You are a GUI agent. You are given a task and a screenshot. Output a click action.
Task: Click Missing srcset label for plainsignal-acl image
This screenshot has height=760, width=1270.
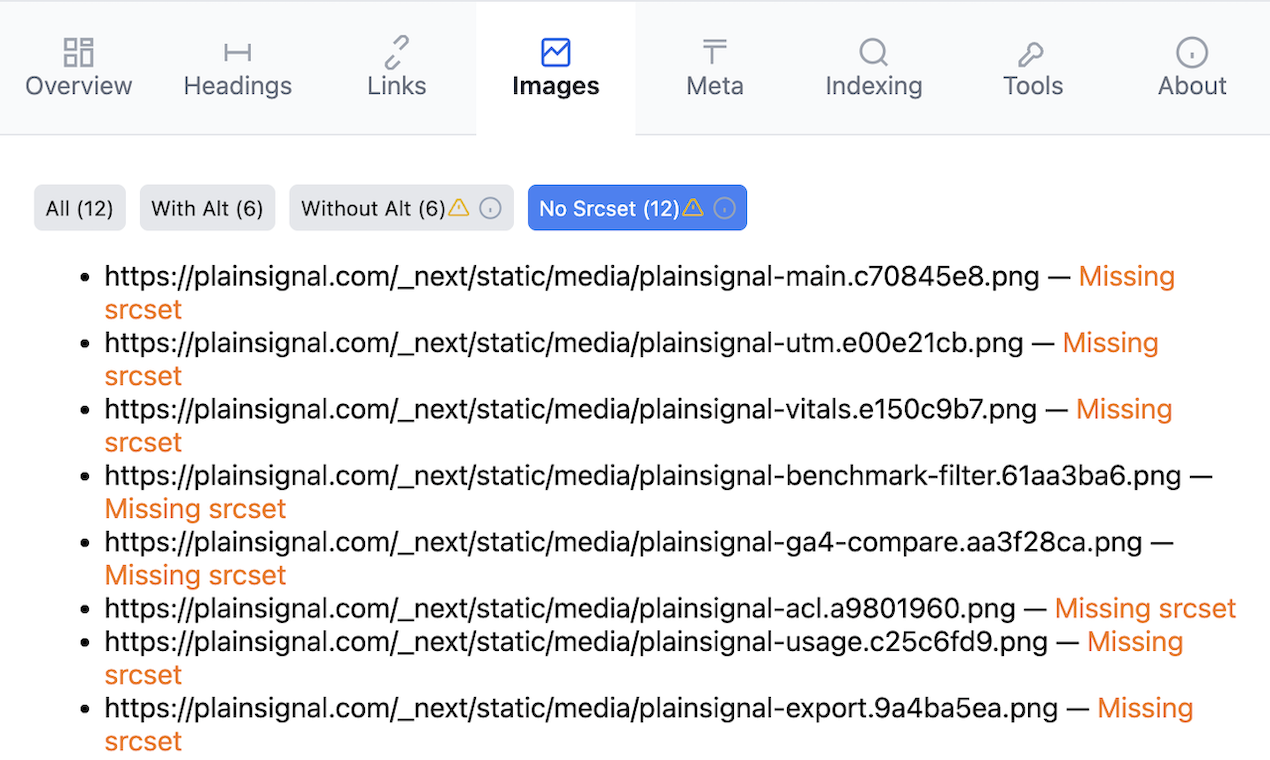coord(1146,608)
